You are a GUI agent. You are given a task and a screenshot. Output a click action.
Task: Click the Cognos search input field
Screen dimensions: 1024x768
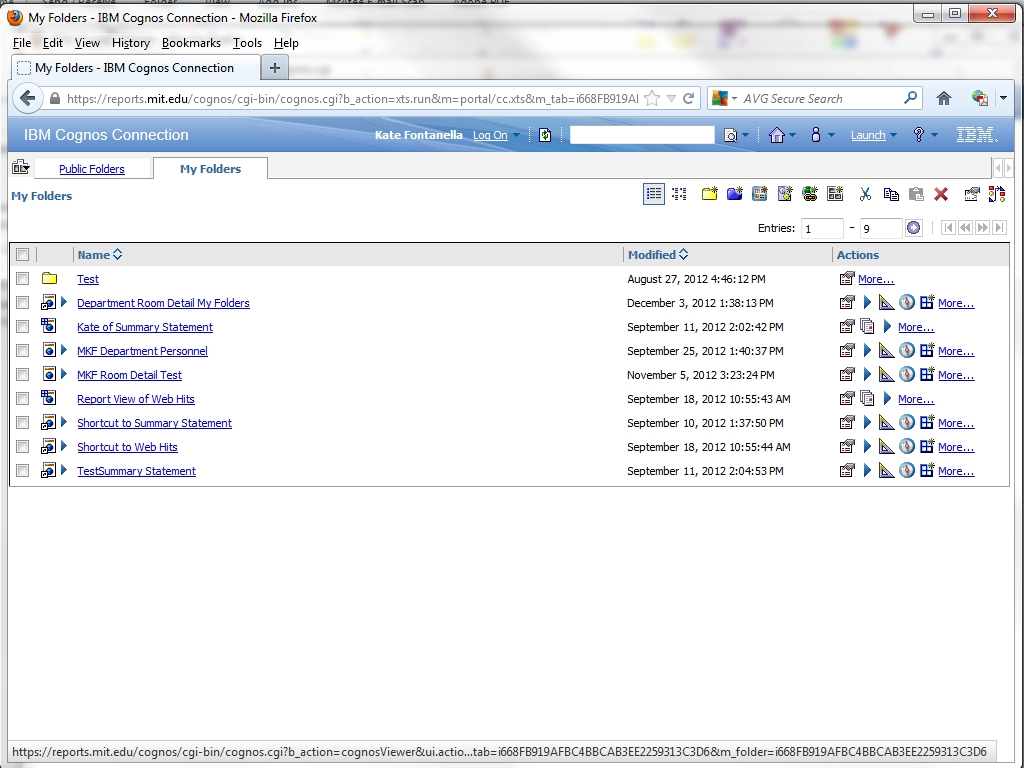click(642, 135)
